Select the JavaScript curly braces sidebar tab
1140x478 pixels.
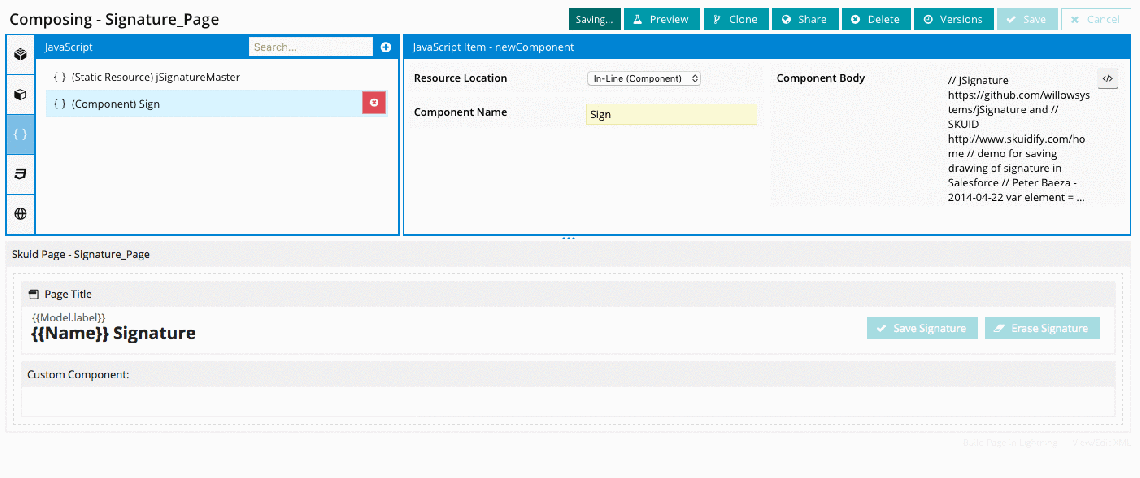20,134
